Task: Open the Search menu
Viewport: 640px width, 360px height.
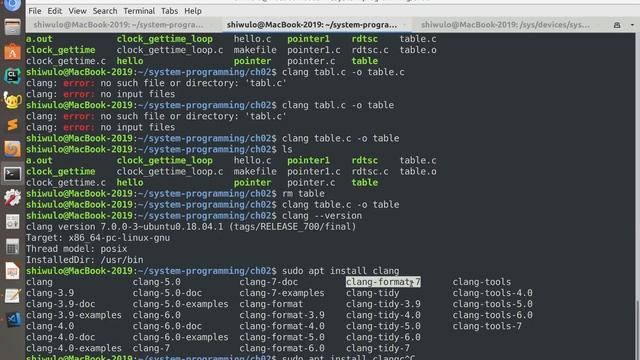Action: coord(104,11)
